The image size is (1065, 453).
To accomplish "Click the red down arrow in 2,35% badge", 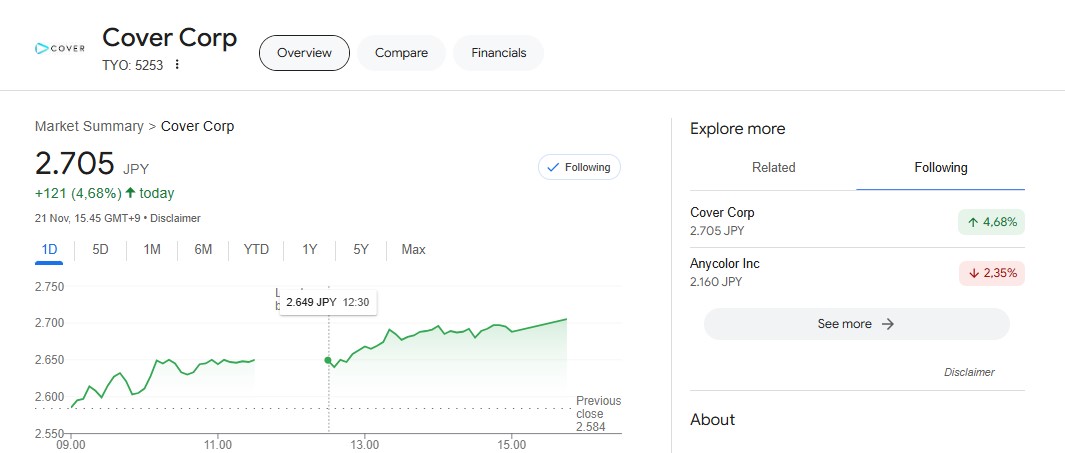I will tap(973, 272).
